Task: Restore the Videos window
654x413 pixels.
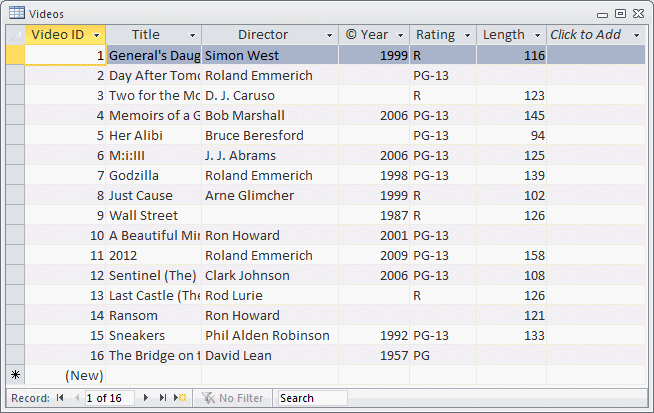Action: click(621, 14)
